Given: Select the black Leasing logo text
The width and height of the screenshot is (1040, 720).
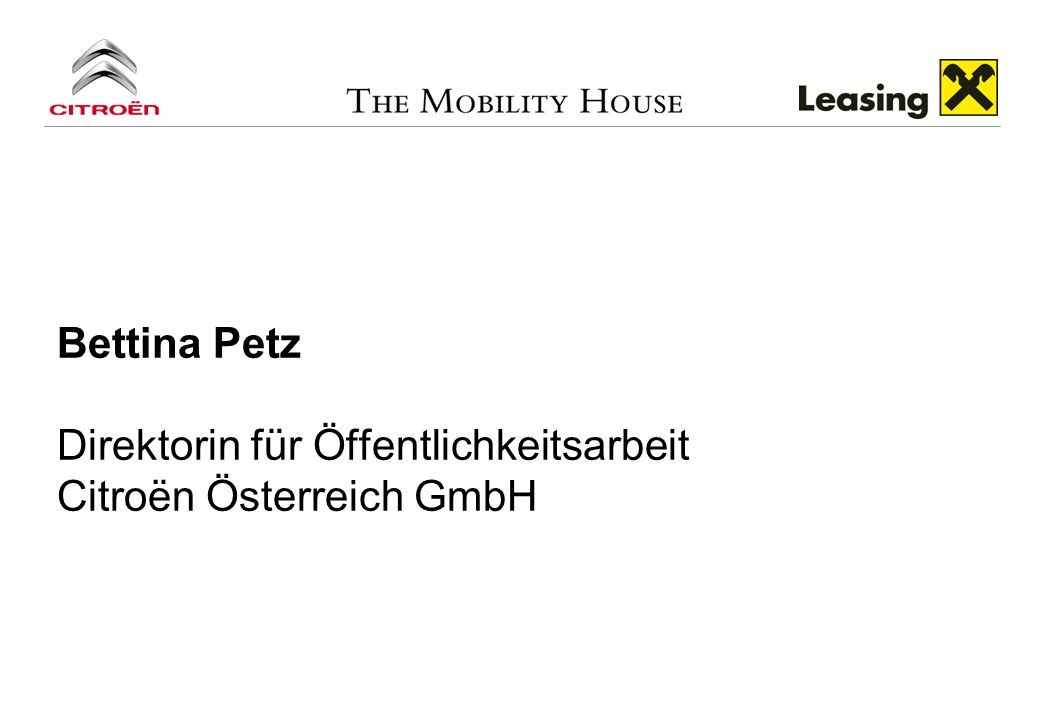Looking at the screenshot, I should 862,100.
